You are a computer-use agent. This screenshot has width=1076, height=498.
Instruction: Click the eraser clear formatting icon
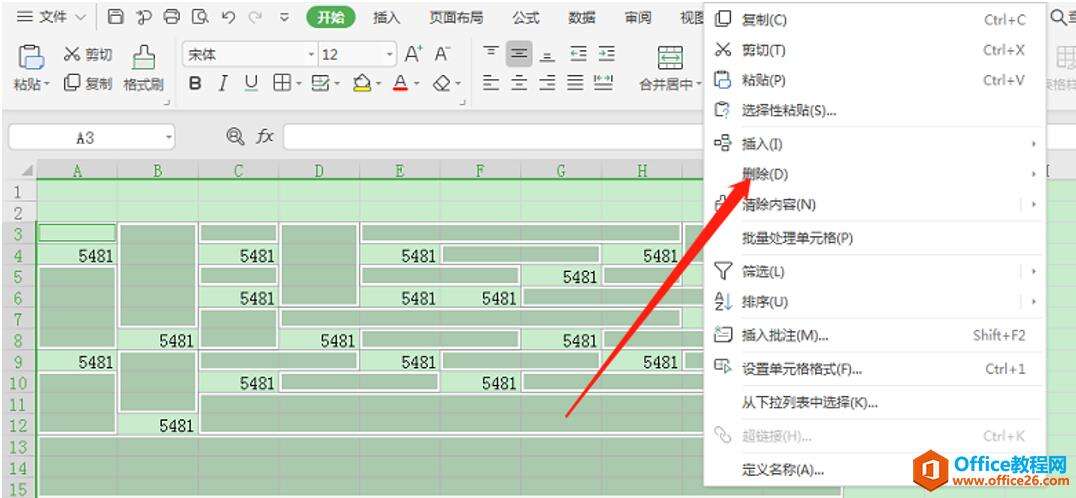[x=442, y=83]
